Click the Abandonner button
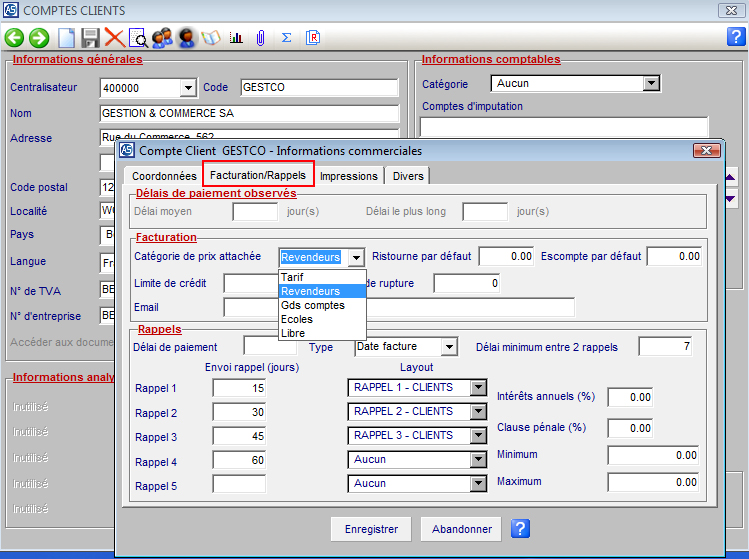The width and height of the screenshot is (749, 559). [461, 529]
